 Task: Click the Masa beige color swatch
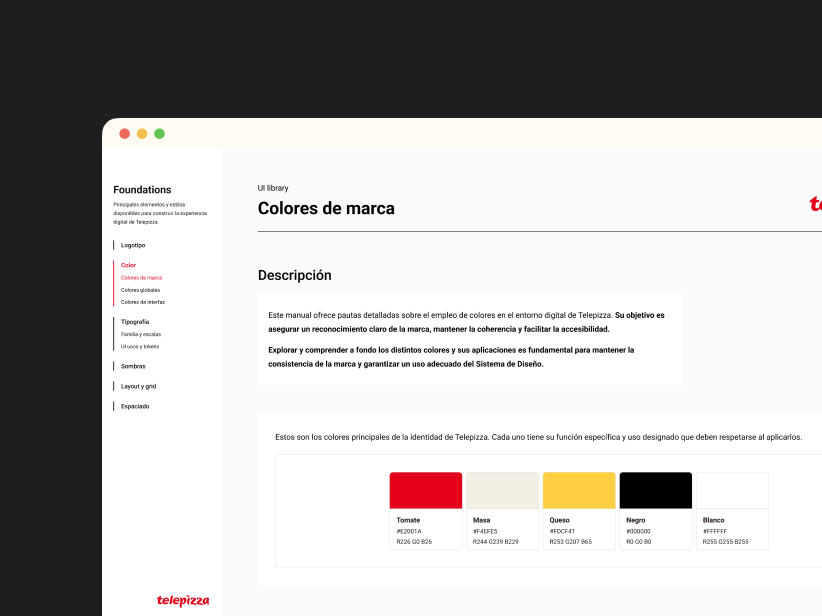point(502,490)
